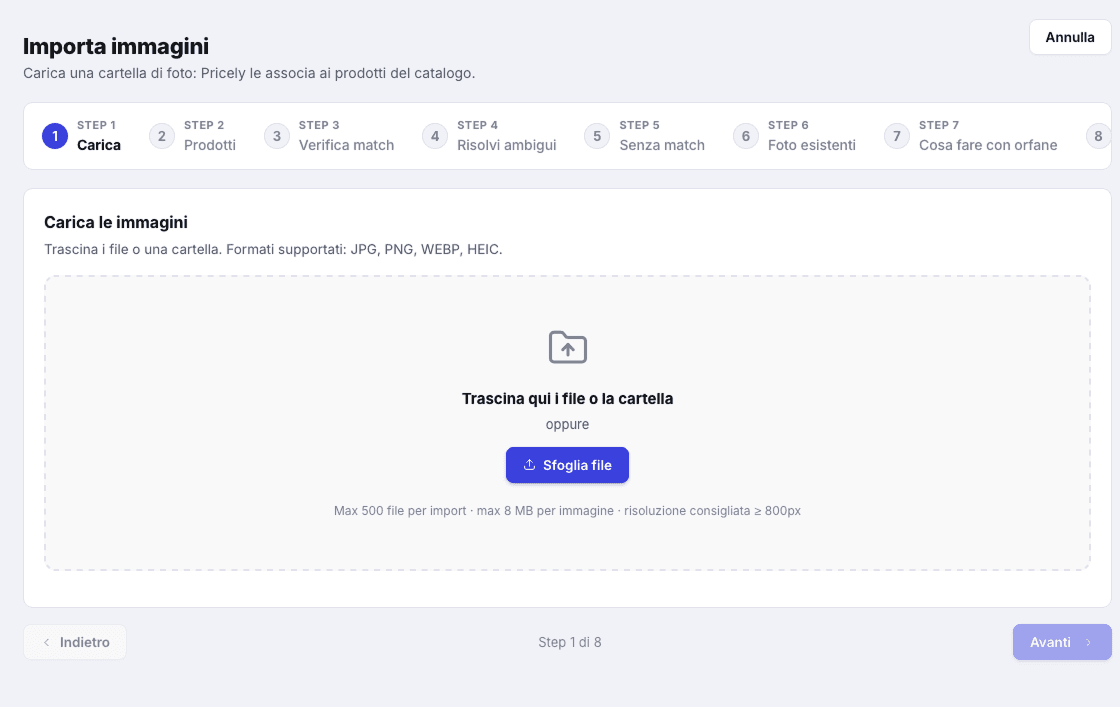Open the Foto esistenti step
Image resolution: width=1120 pixels, height=707 pixels.
point(794,136)
